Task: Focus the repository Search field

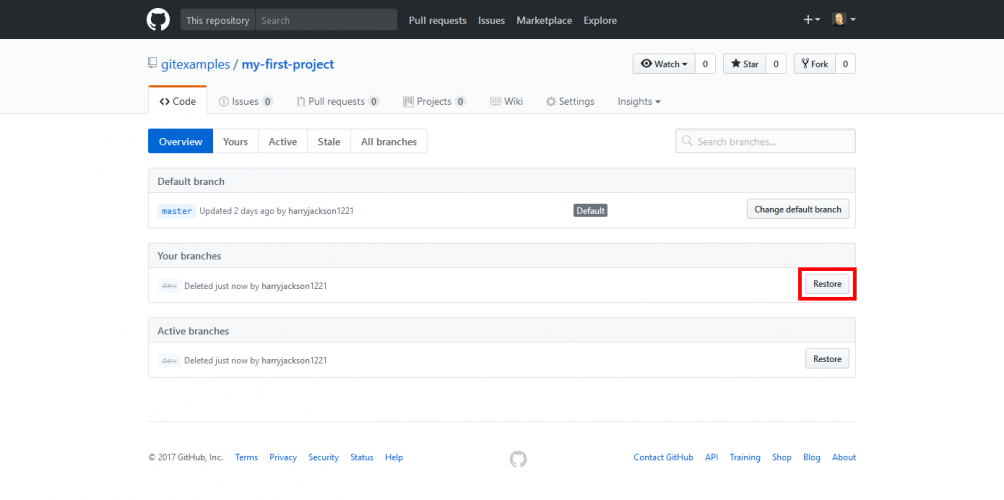Action: pos(327,20)
